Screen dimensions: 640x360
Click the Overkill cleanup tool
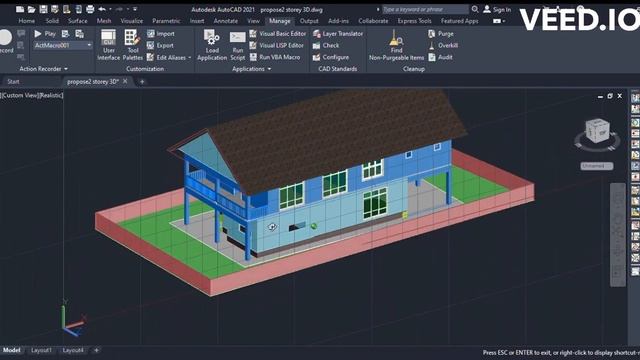pyautogui.click(x=443, y=45)
